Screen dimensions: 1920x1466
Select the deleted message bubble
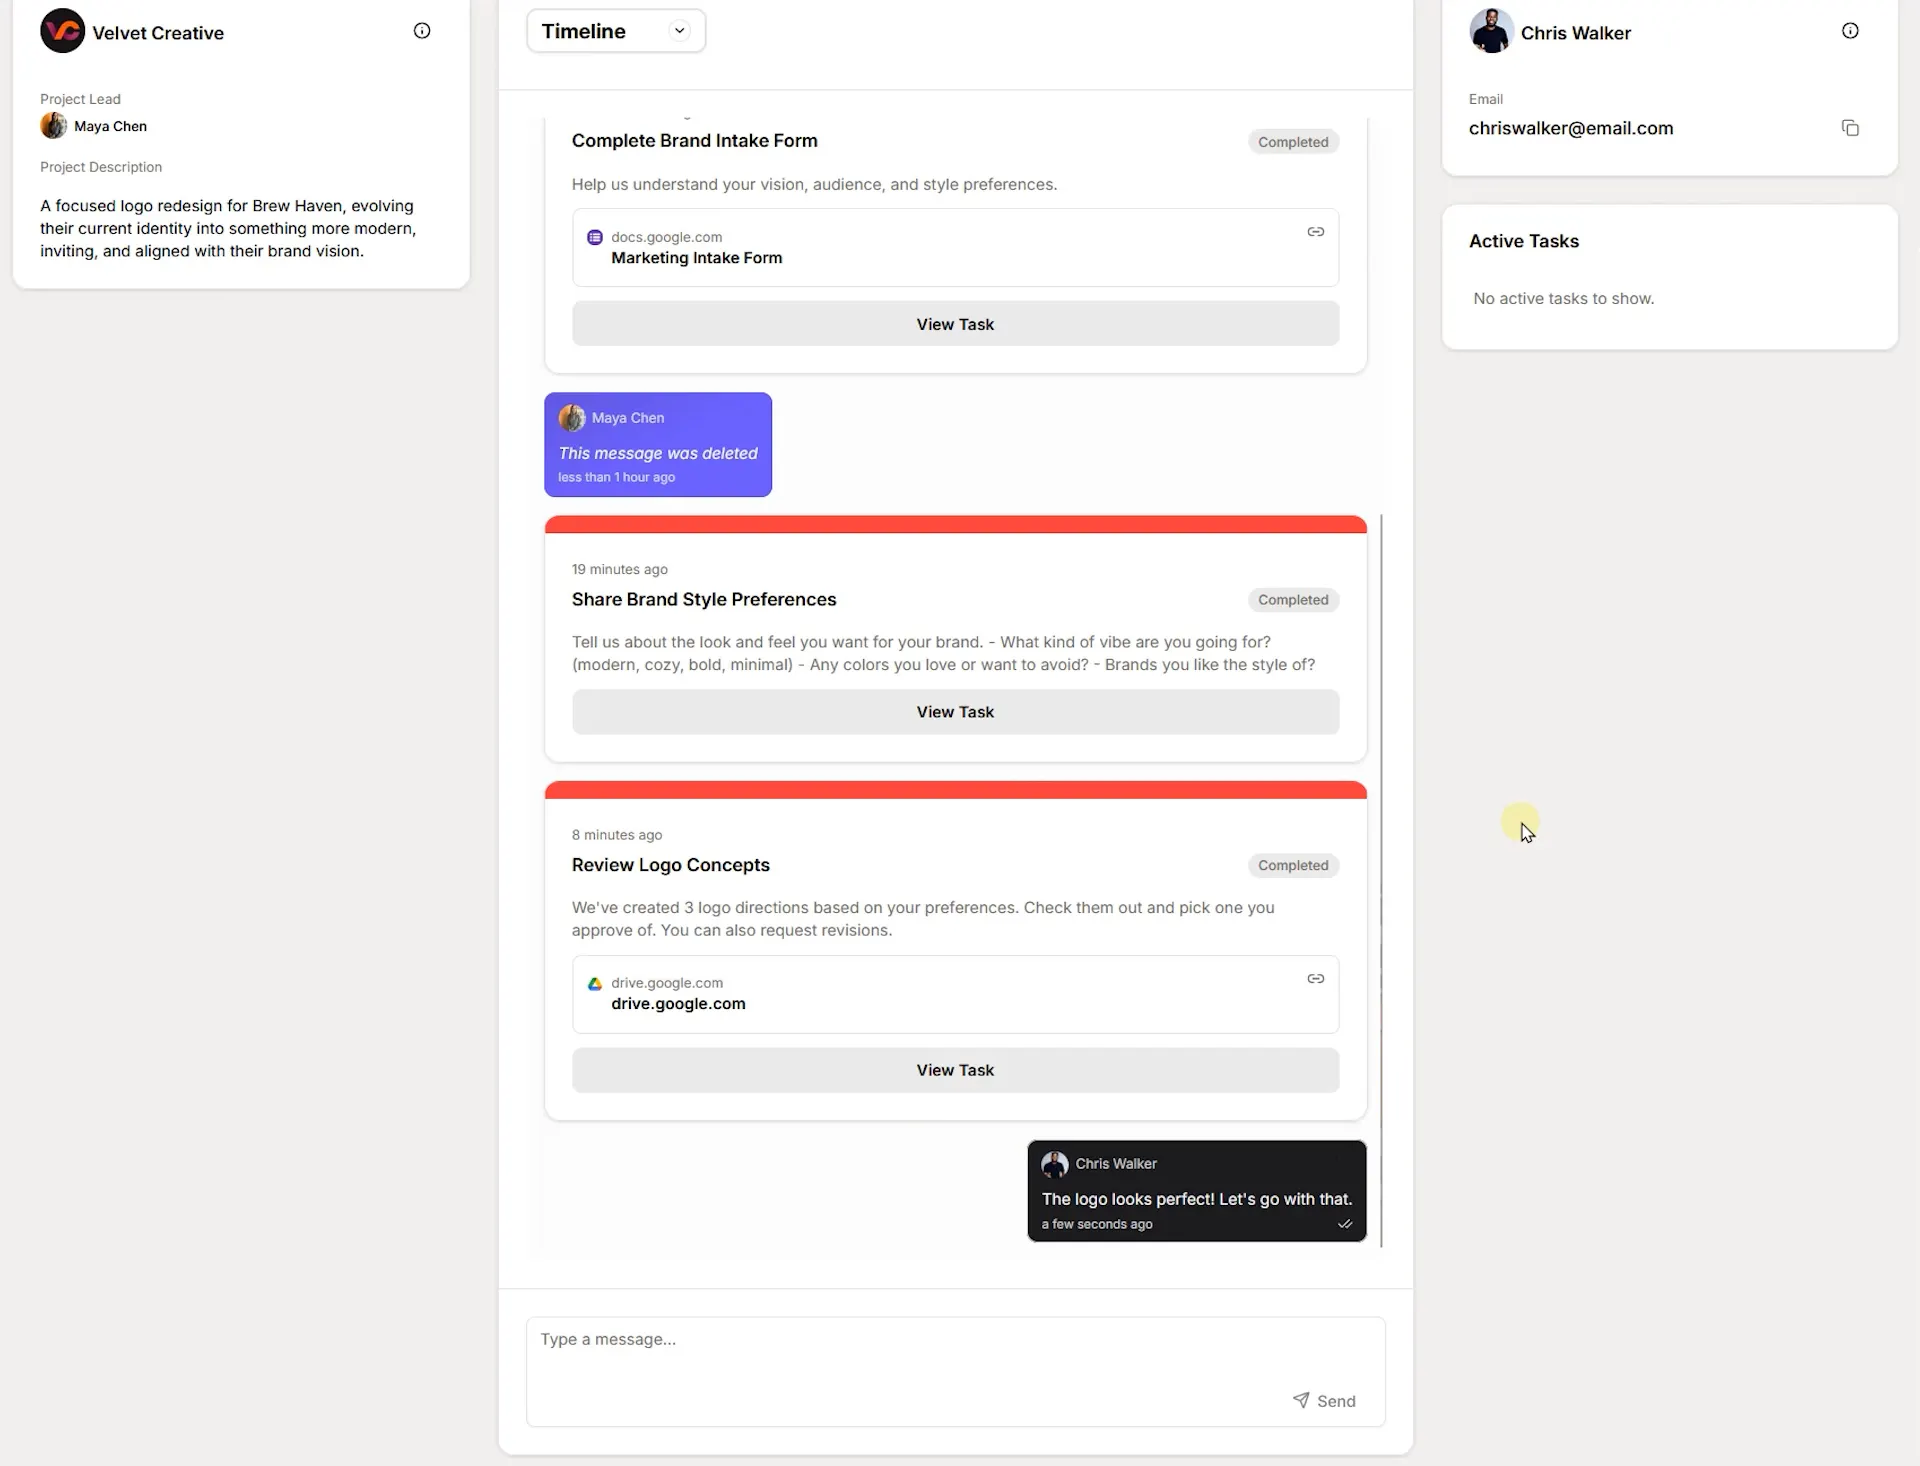658,445
